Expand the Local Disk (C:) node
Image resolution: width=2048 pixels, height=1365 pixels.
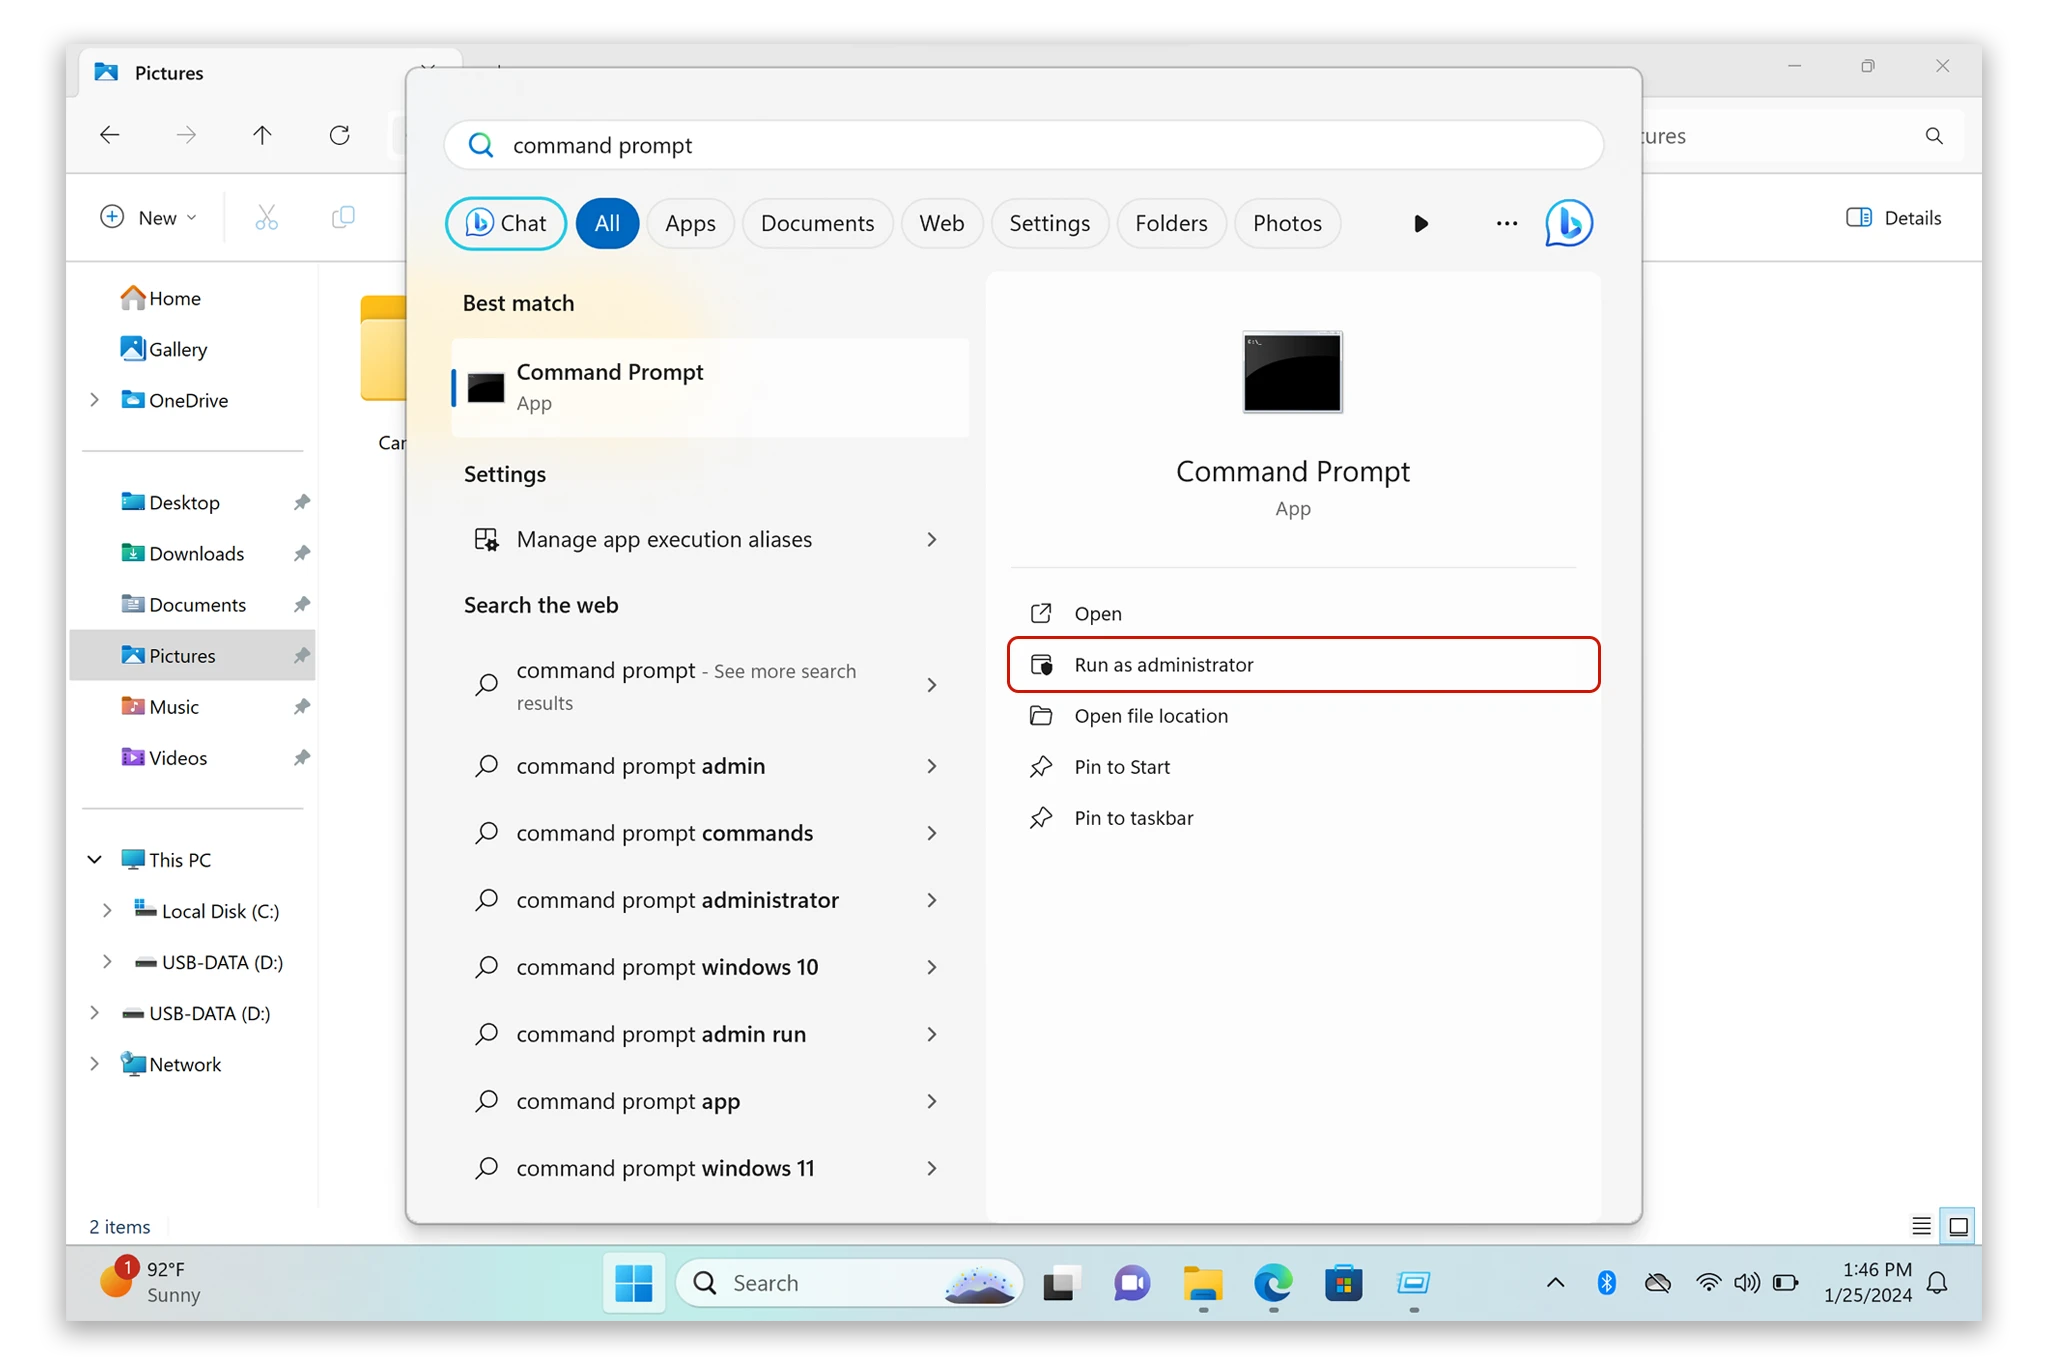point(107,911)
